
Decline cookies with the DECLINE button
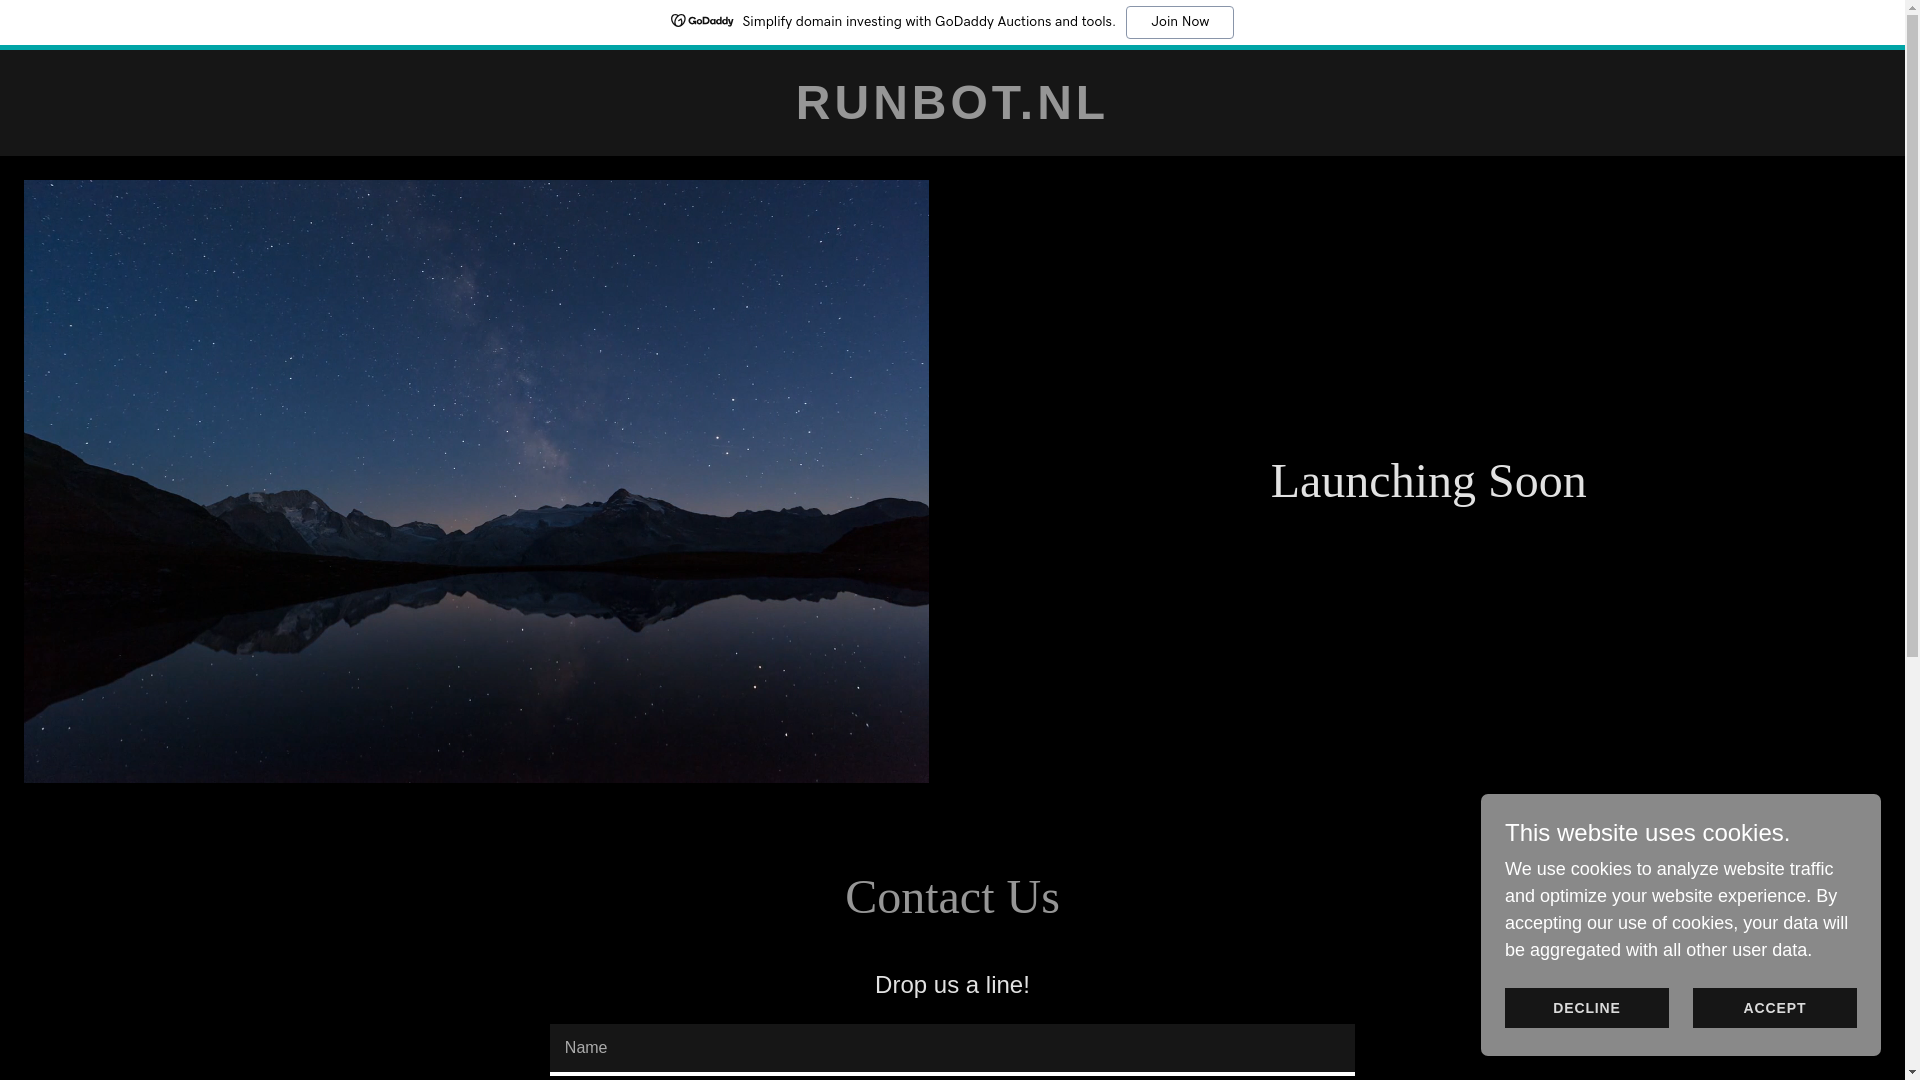[1586, 1008]
